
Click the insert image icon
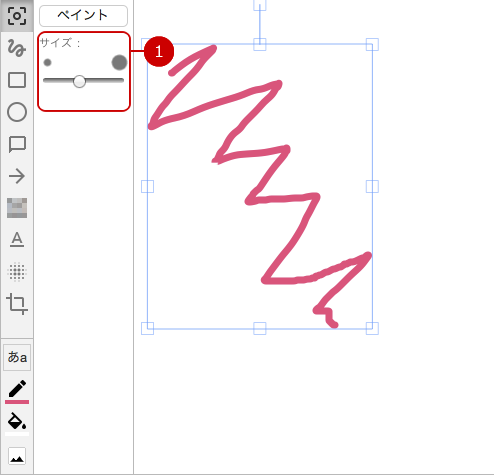pyautogui.click(x=17, y=456)
